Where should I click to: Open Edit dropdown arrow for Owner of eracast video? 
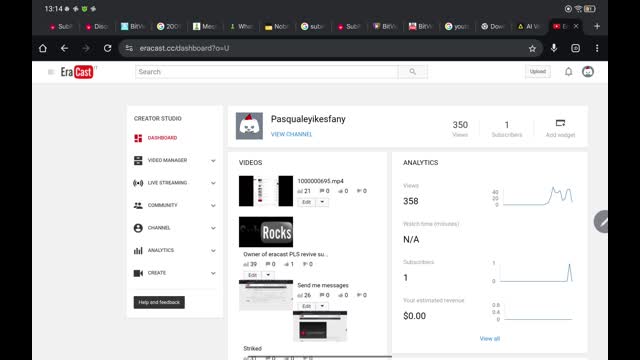[268, 275]
